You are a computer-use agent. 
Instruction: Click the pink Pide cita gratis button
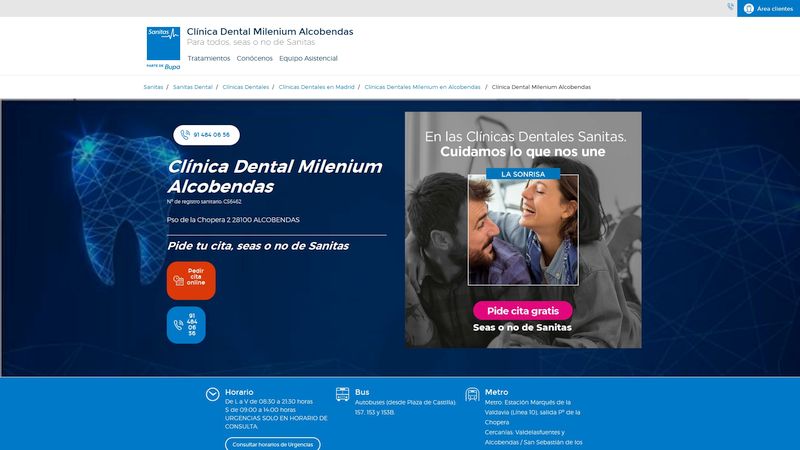click(522, 311)
